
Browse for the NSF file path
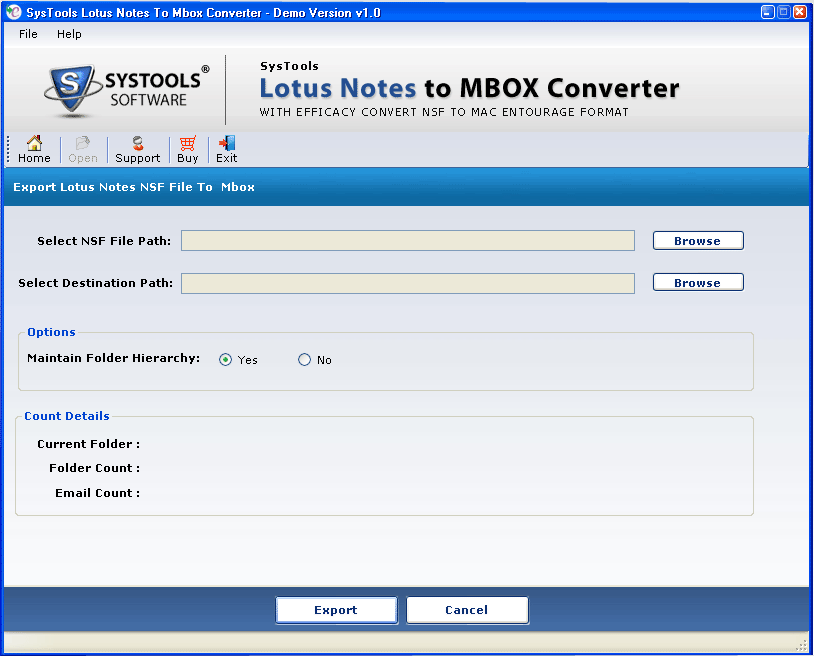click(x=697, y=241)
